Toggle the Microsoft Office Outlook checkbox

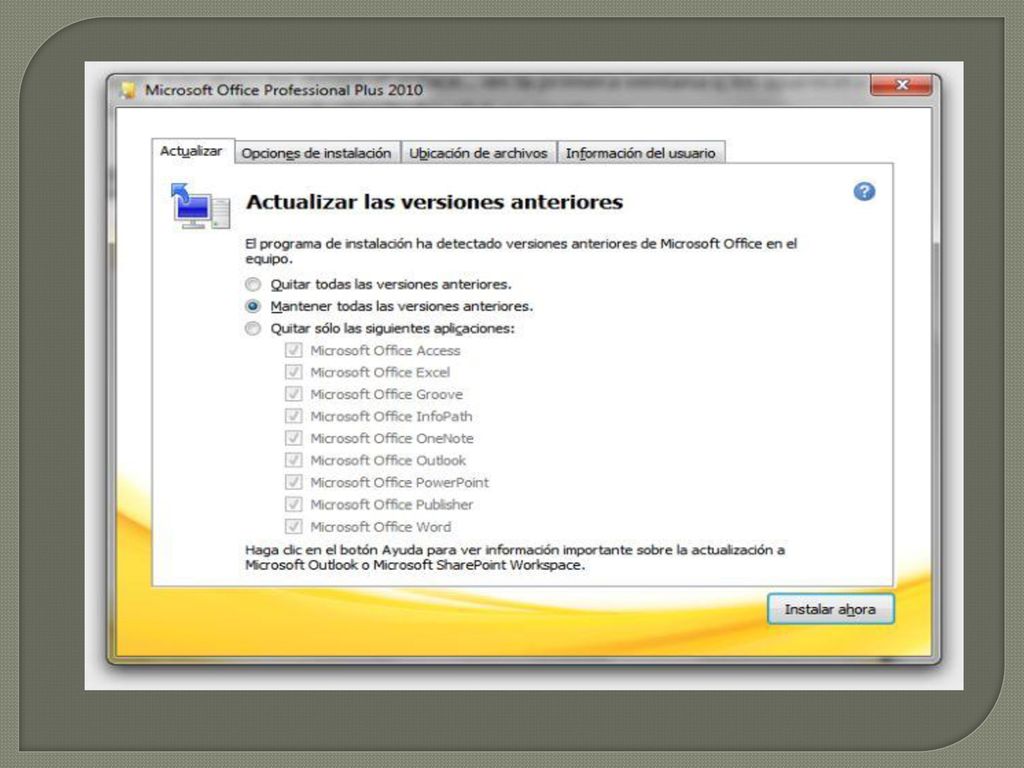click(x=294, y=460)
